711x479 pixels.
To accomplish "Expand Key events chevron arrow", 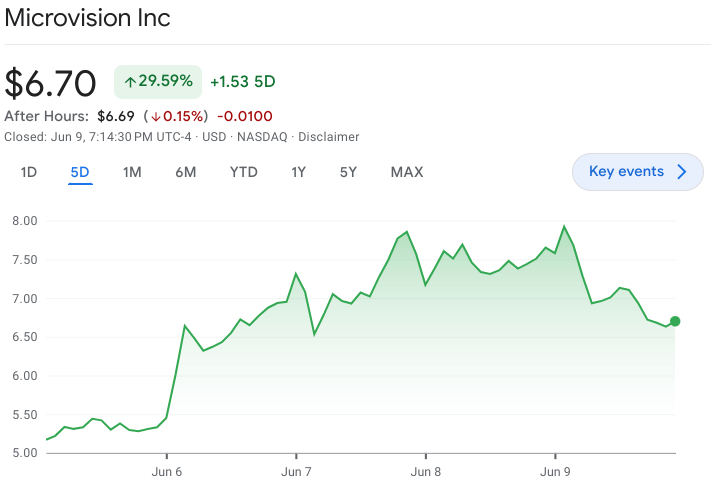I will click(682, 172).
